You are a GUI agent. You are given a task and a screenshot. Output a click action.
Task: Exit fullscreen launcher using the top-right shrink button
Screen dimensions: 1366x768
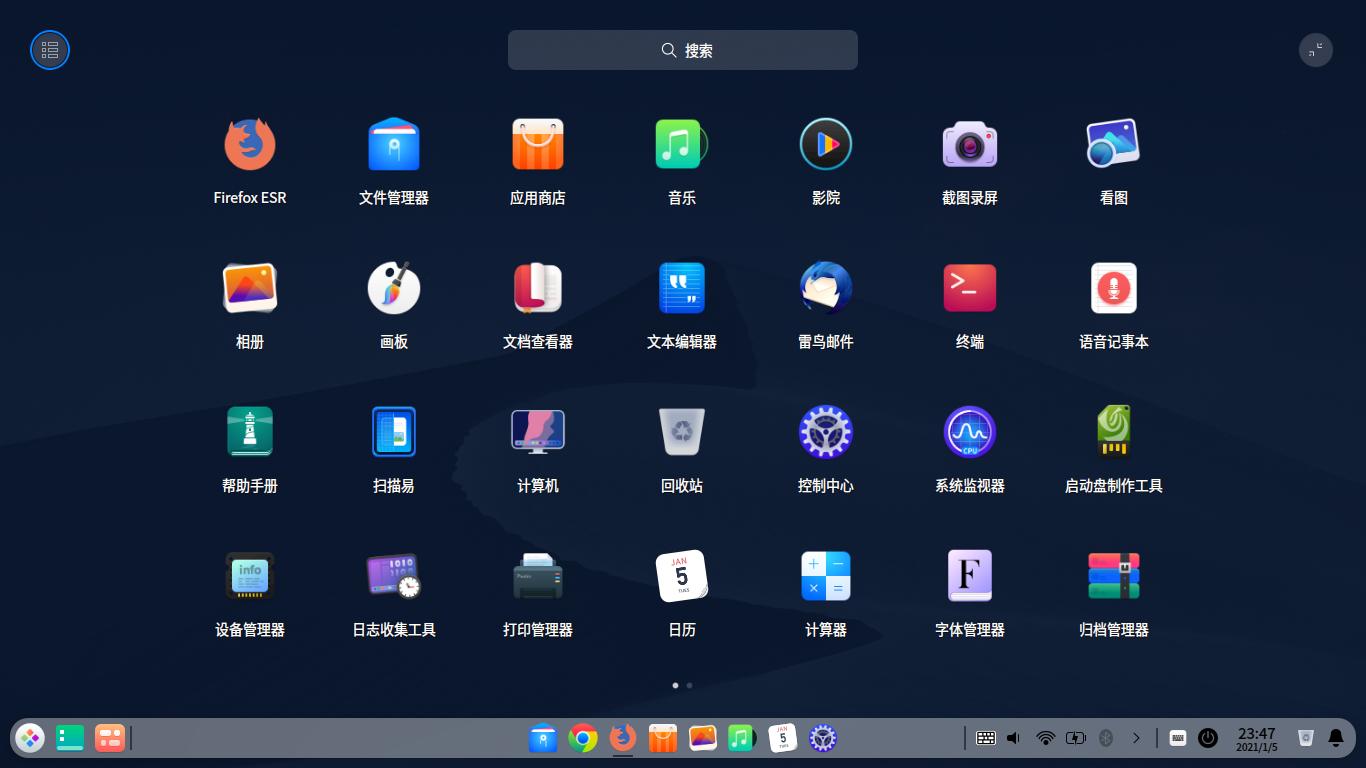[1316, 50]
